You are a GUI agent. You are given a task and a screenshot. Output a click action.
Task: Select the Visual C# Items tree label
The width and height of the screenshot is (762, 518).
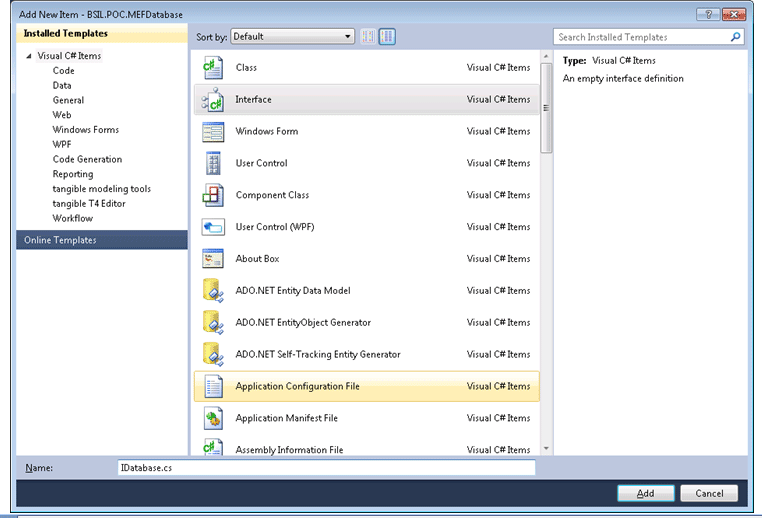point(69,56)
